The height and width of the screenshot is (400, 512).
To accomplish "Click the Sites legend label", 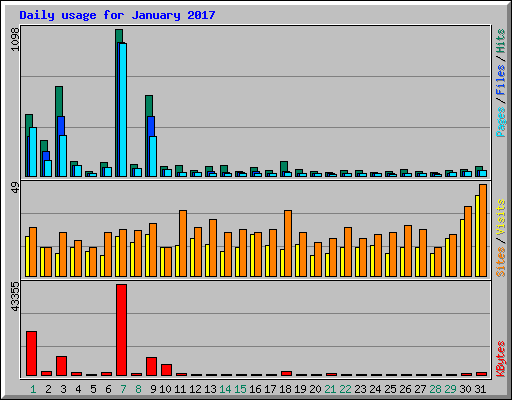I will tap(500, 262).
